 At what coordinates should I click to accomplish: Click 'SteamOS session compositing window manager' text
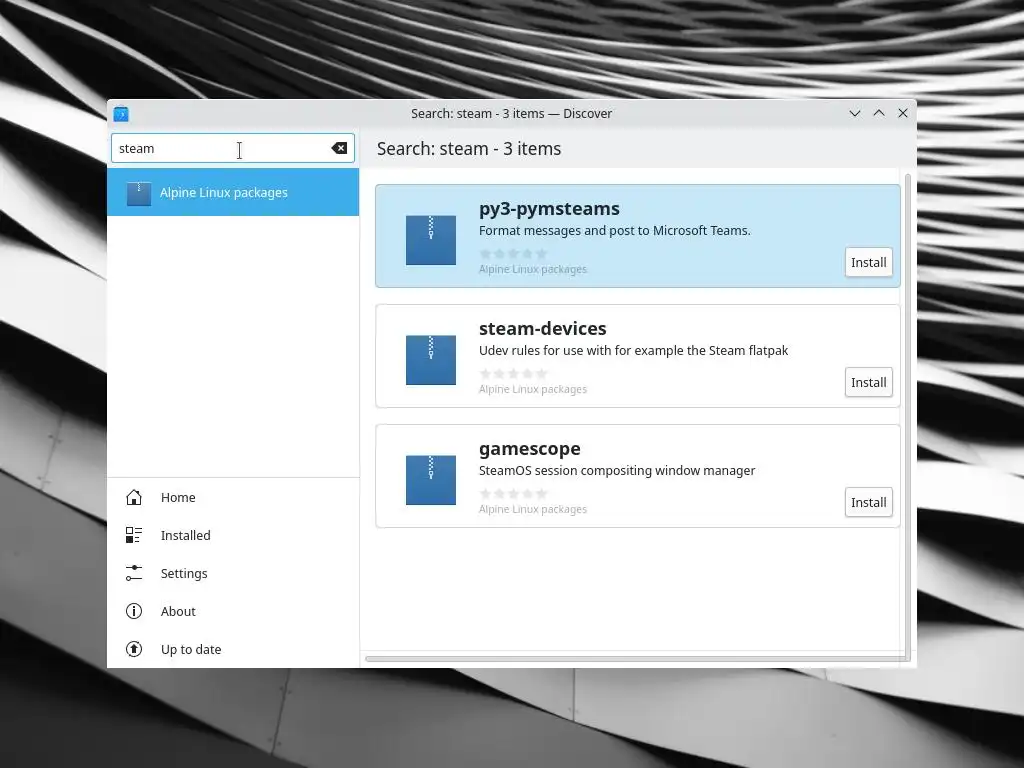pos(616,471)
